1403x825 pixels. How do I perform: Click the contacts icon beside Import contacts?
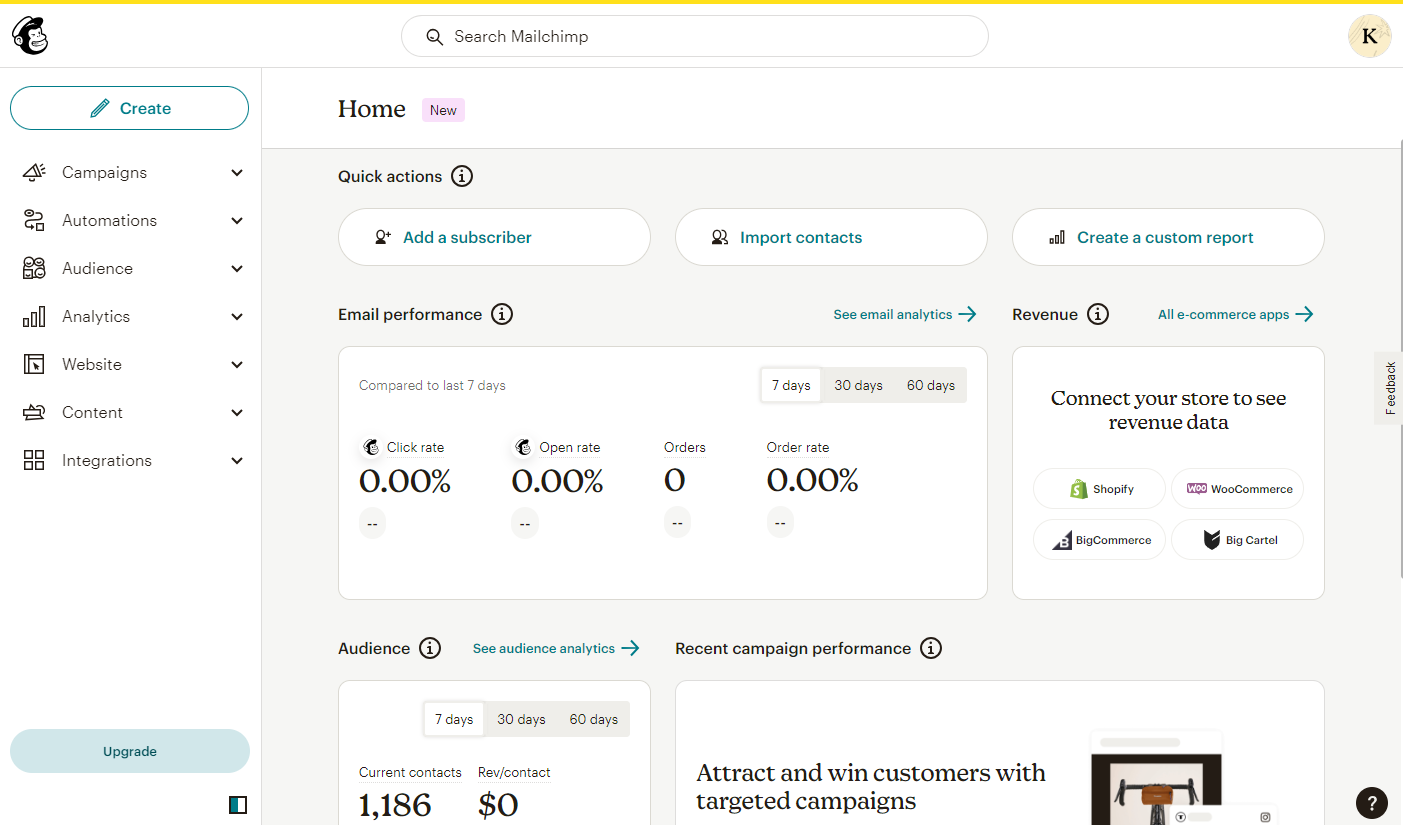tap(720, 238)
